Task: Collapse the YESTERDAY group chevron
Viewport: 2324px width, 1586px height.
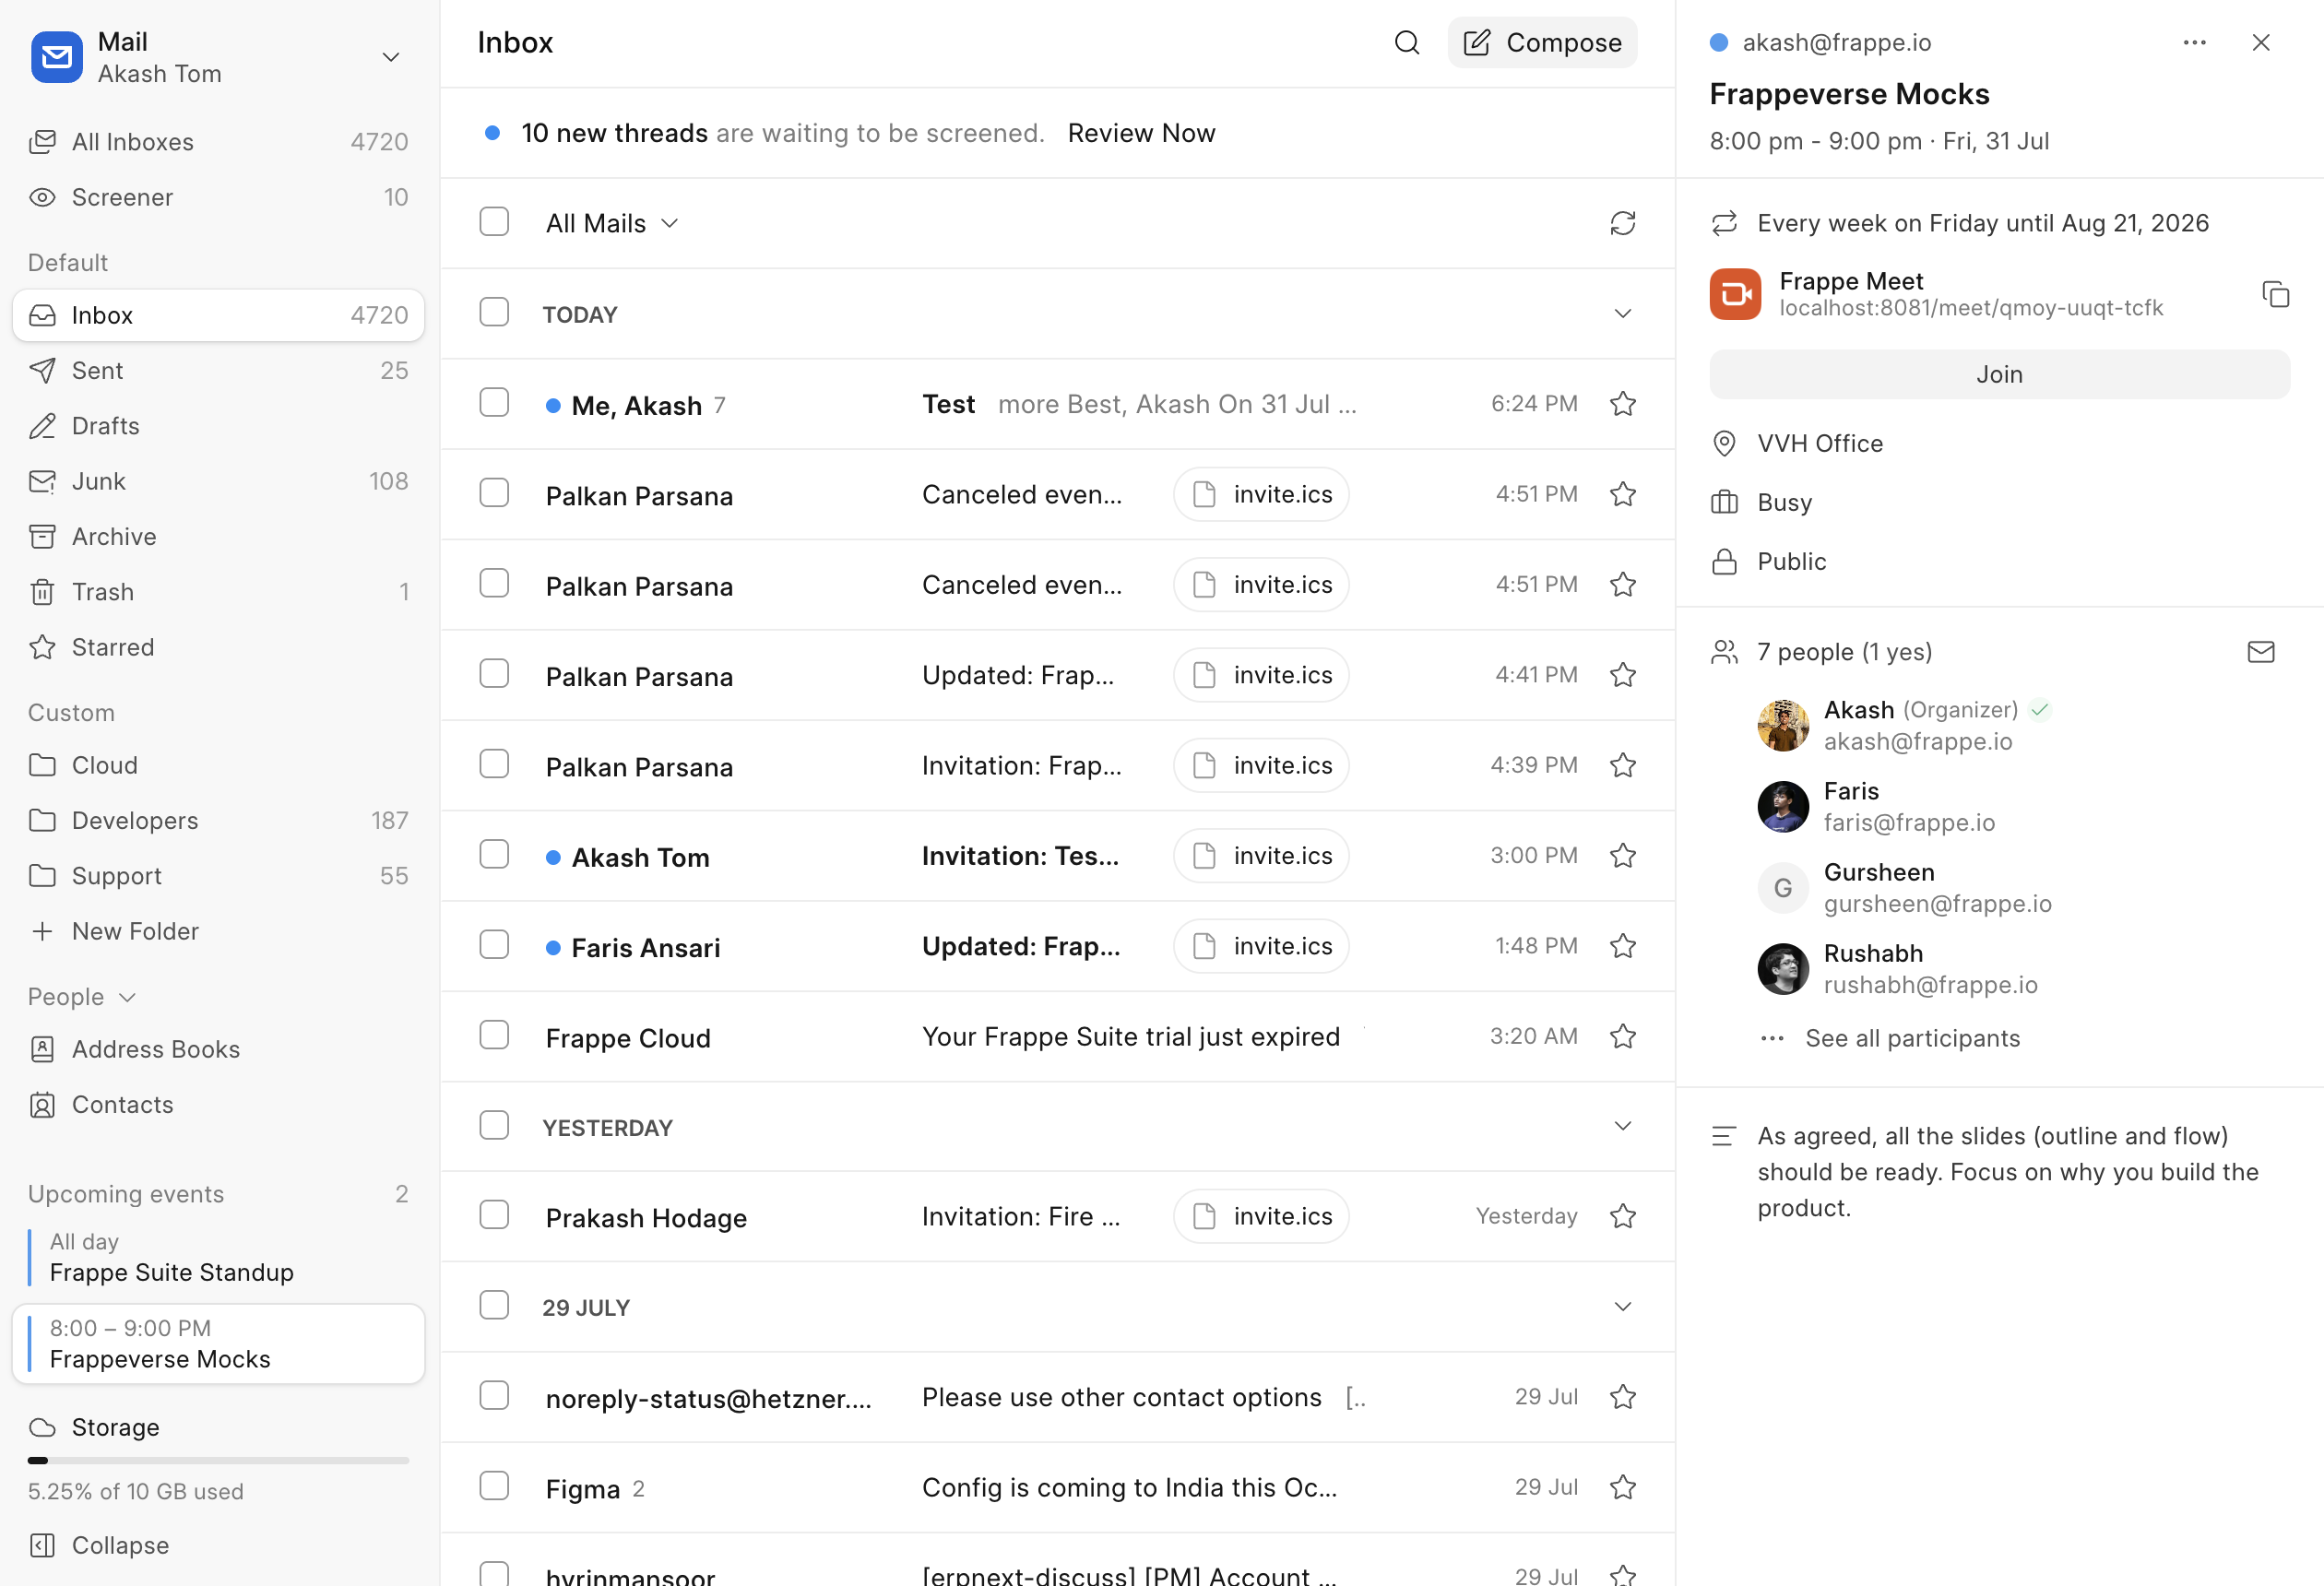Action: click(x=1622, y=1126)
